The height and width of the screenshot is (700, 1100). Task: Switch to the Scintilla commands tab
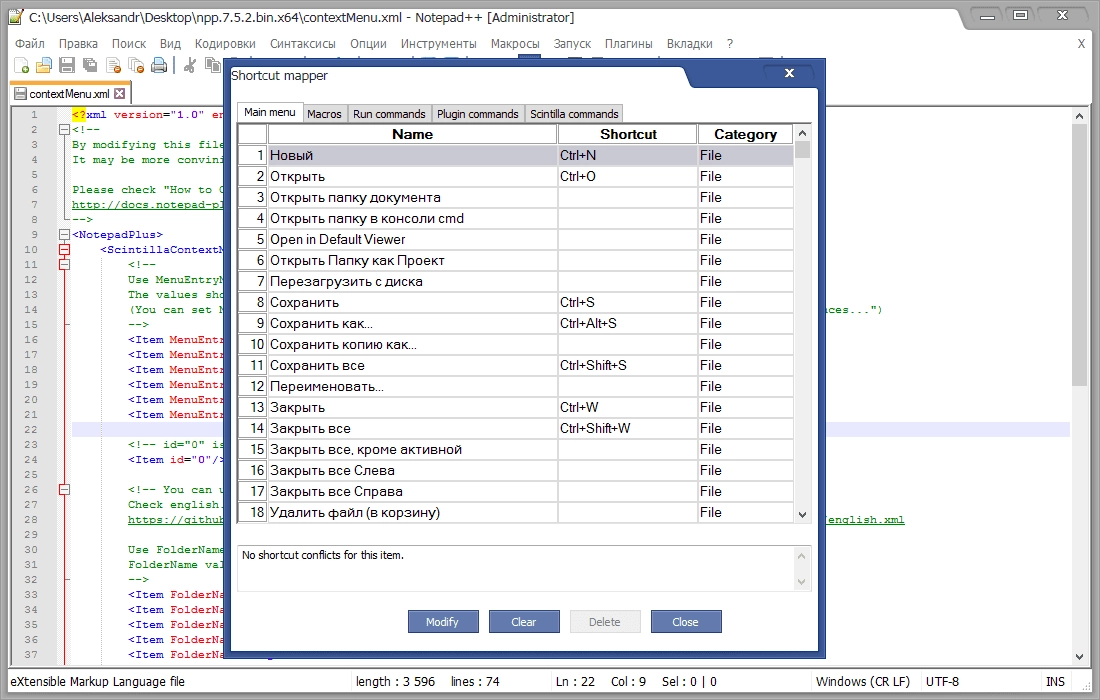[x=574, y=114]
